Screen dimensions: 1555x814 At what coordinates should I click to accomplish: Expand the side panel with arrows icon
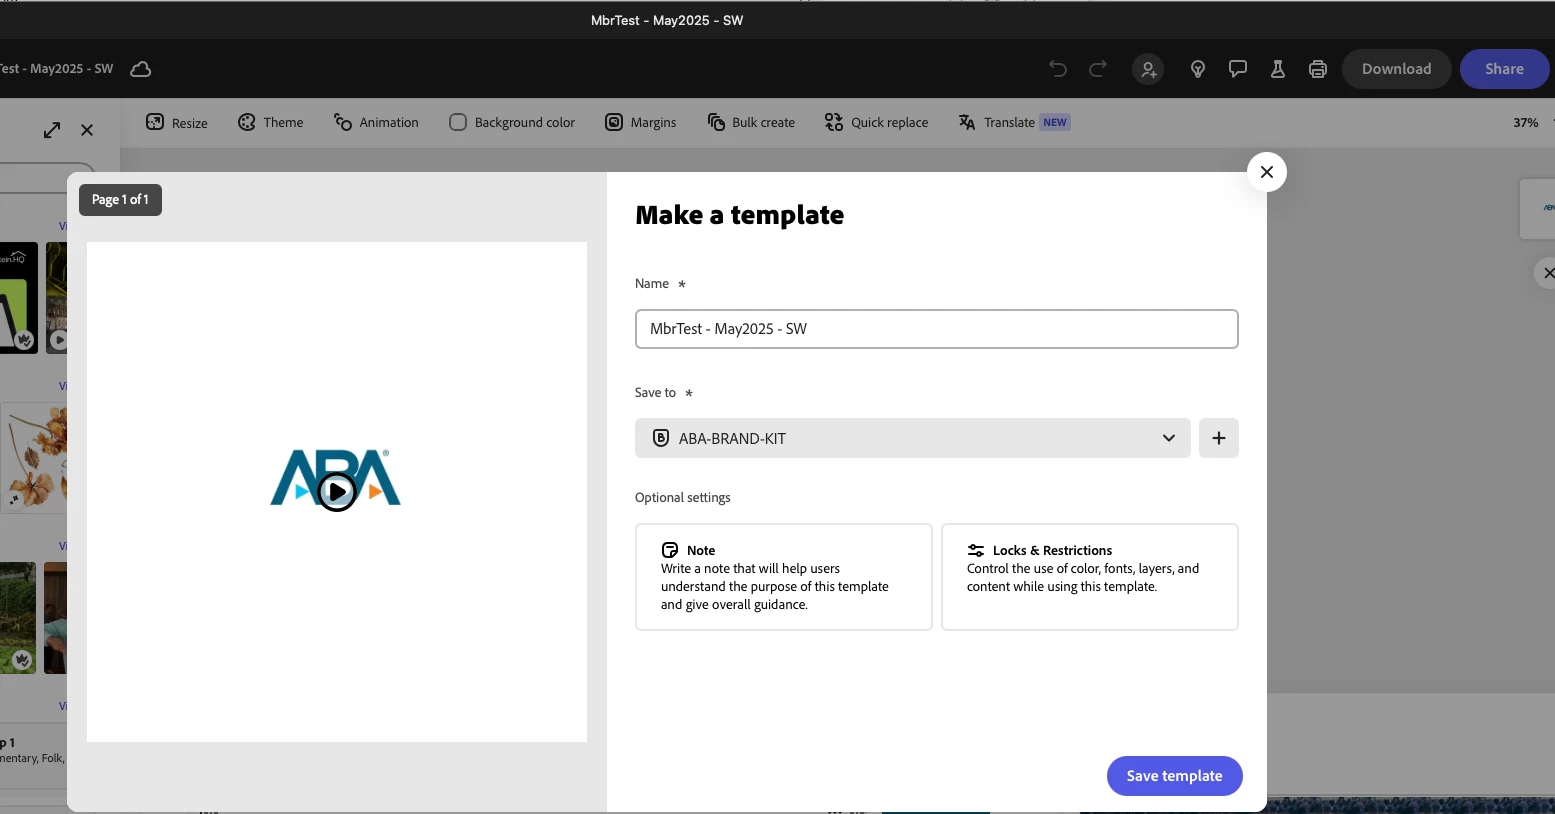point(52,130)
